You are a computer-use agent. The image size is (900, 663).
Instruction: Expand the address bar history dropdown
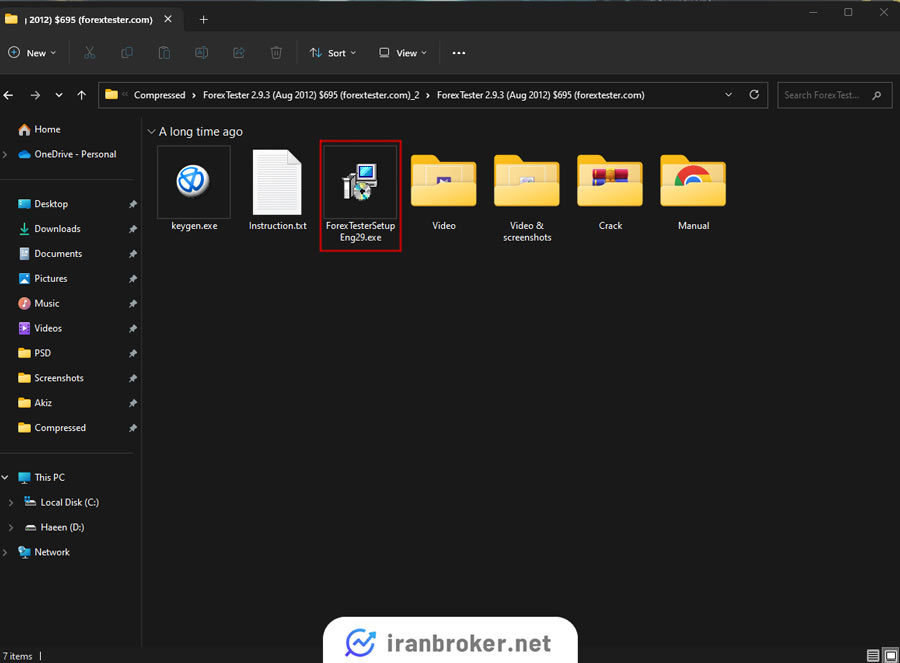(x=728, y=95)
